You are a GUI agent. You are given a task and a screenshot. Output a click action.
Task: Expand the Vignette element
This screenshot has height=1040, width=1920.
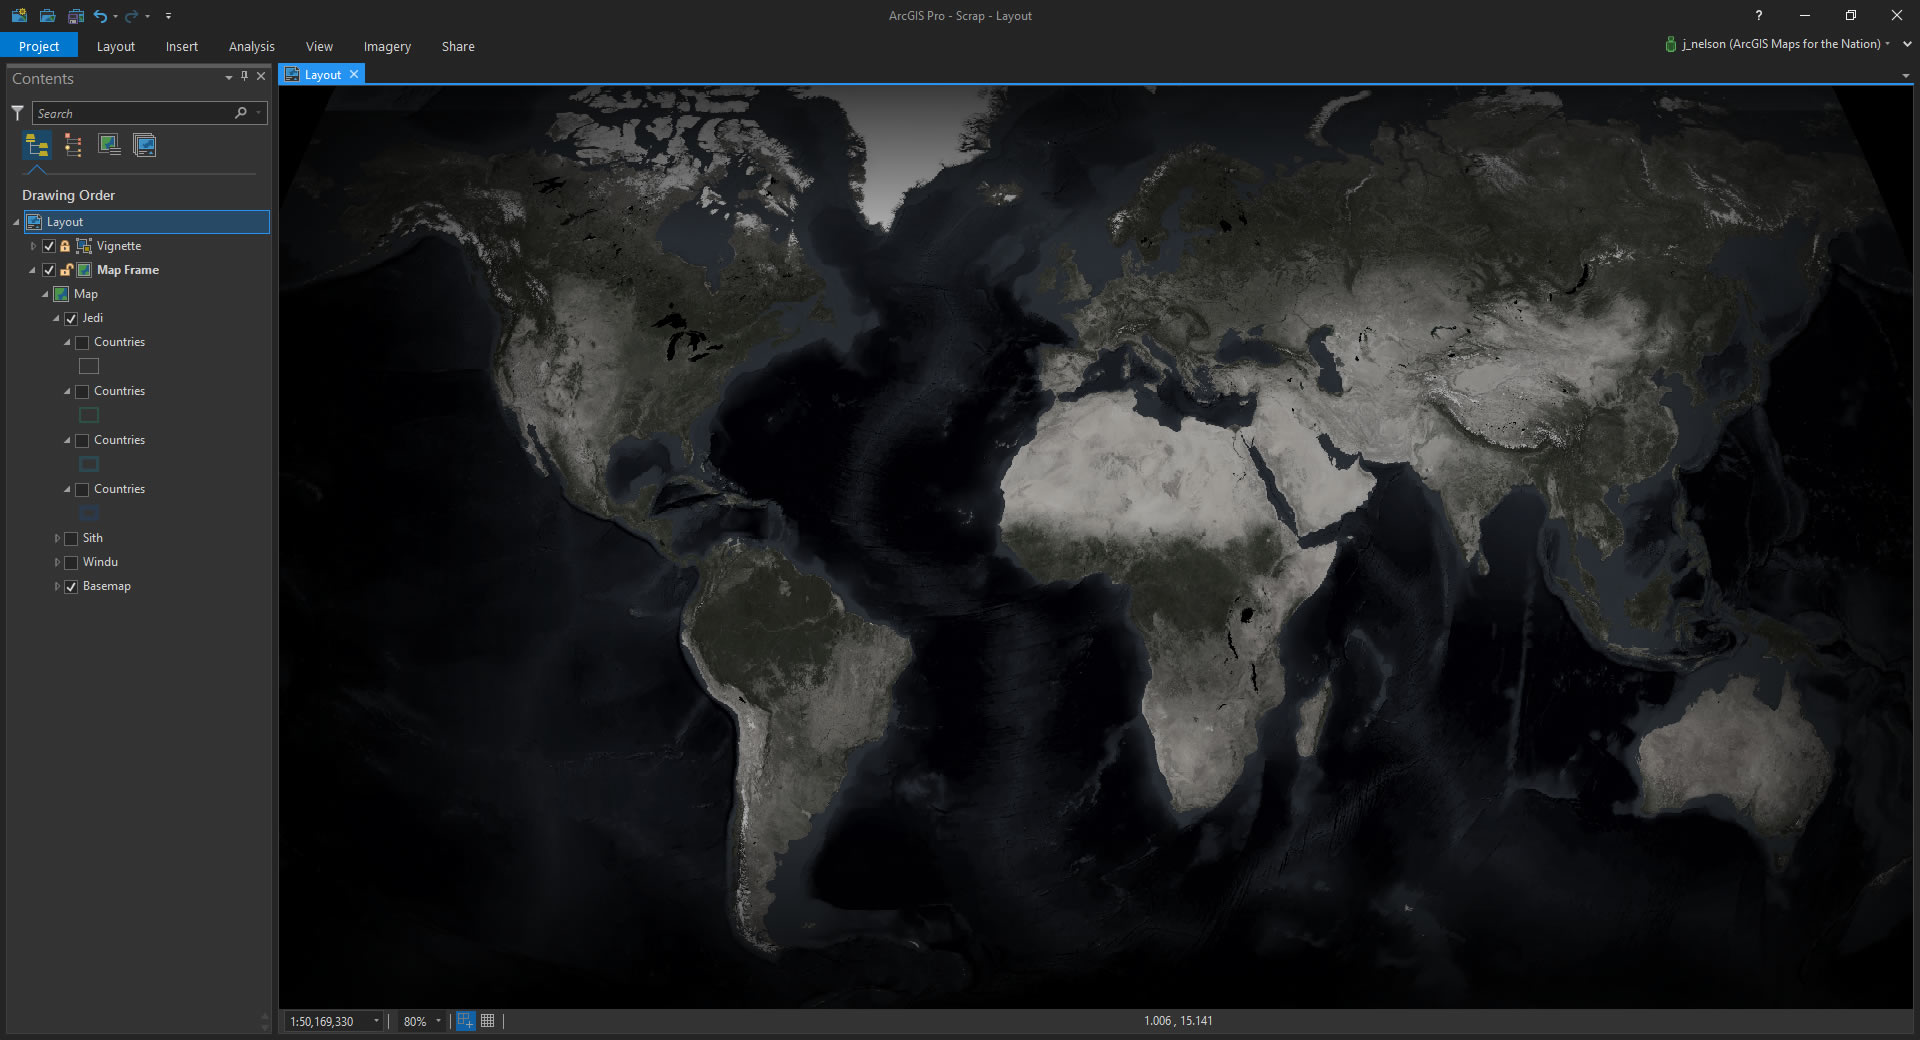point(33,246)
